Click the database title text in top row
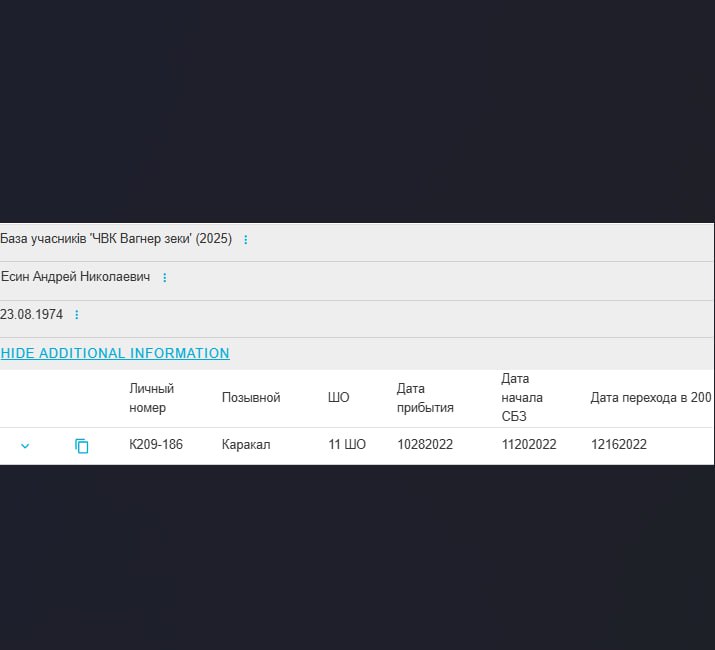This screenshot has height=650, width=715. click(116, 240)
